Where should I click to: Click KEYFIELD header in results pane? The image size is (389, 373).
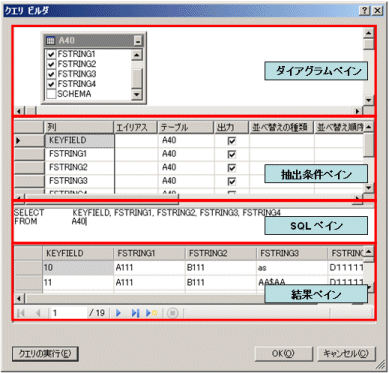(78, 253)
